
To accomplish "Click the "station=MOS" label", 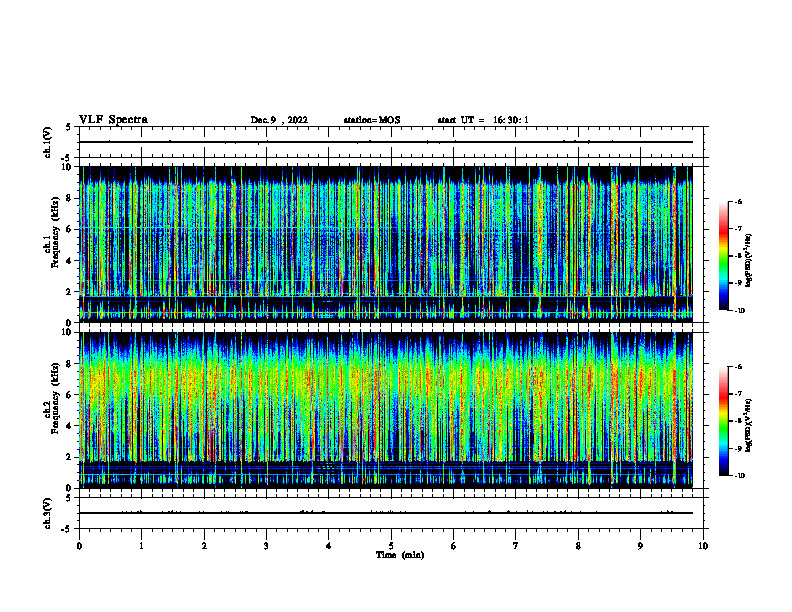I will click(372, 120).
